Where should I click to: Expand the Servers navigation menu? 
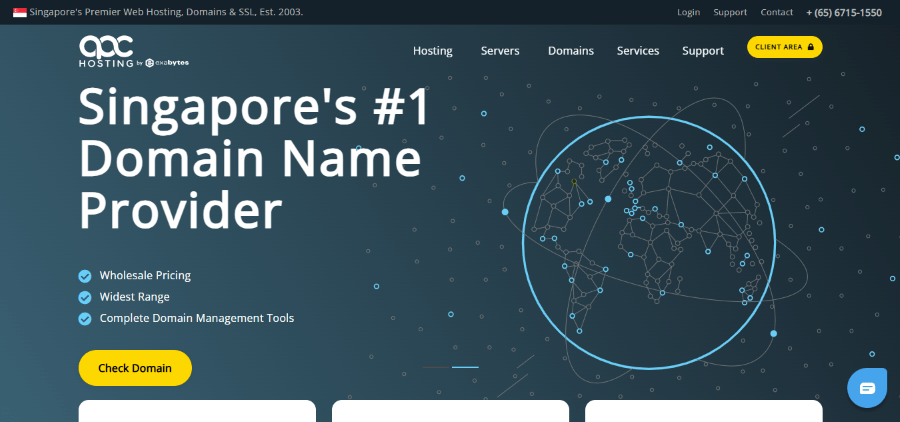click(500, 51)
